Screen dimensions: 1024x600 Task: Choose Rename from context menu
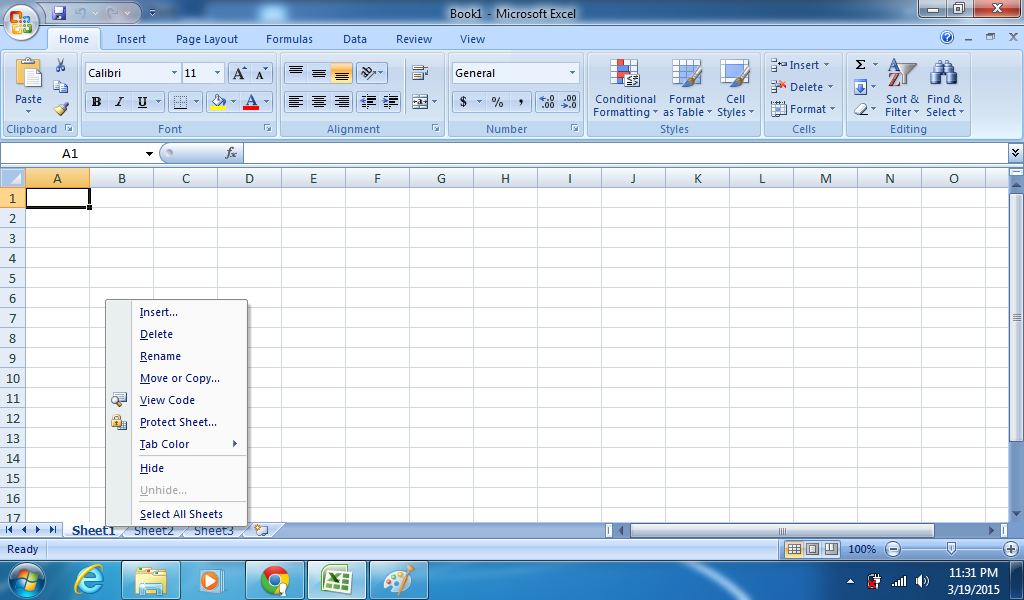[x=176, y=356]
